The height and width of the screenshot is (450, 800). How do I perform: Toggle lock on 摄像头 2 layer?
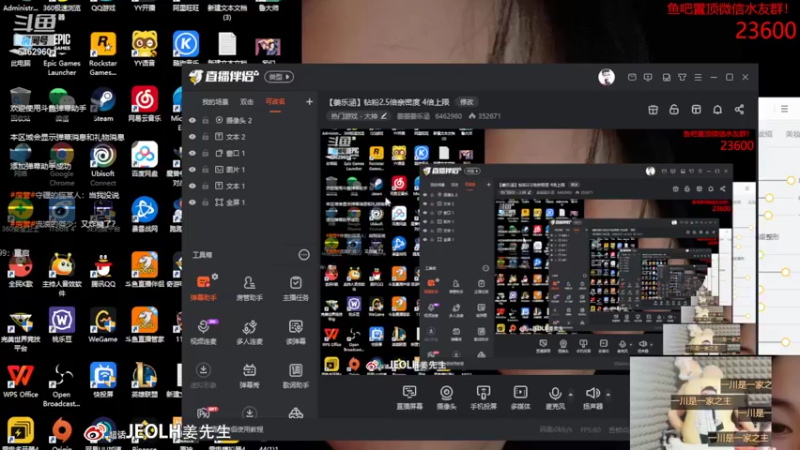tap(205, 120)
